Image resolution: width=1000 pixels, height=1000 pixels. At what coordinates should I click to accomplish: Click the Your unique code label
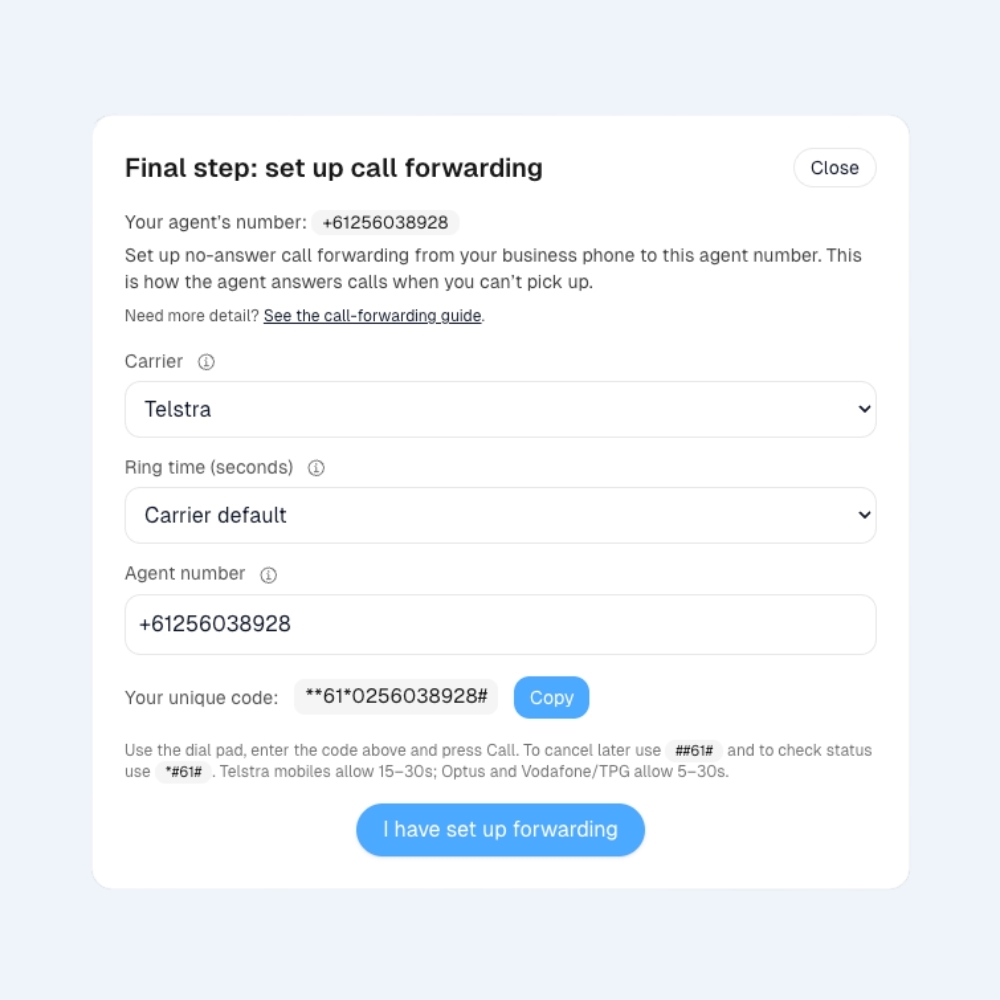[201, 698]
